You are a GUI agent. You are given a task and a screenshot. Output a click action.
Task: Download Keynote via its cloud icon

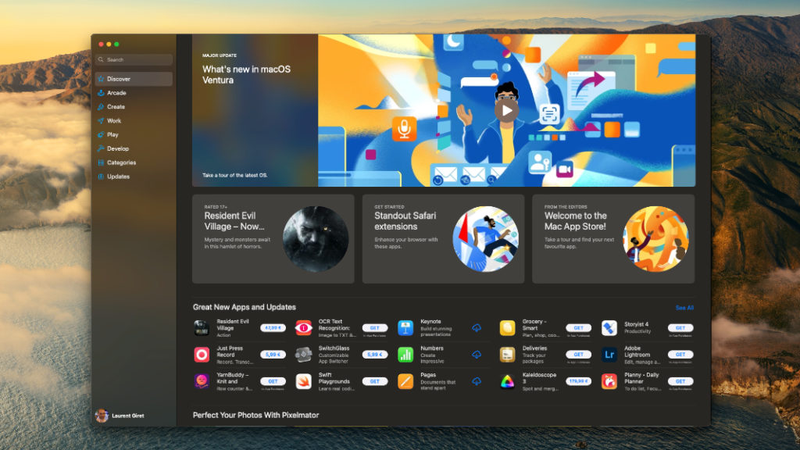pos(477,328)
